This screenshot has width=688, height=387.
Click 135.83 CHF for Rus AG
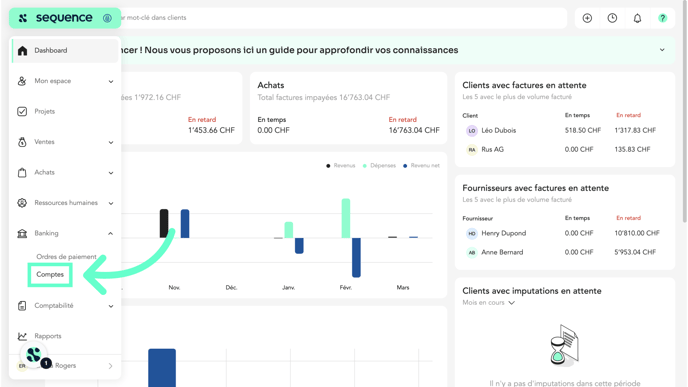click(632, 150)
